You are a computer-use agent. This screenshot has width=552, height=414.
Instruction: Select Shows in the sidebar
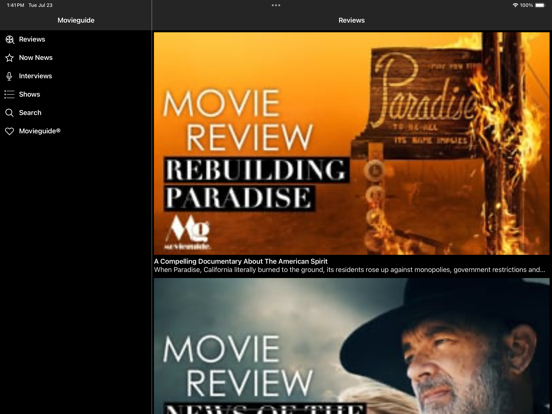tap(76, 94)
